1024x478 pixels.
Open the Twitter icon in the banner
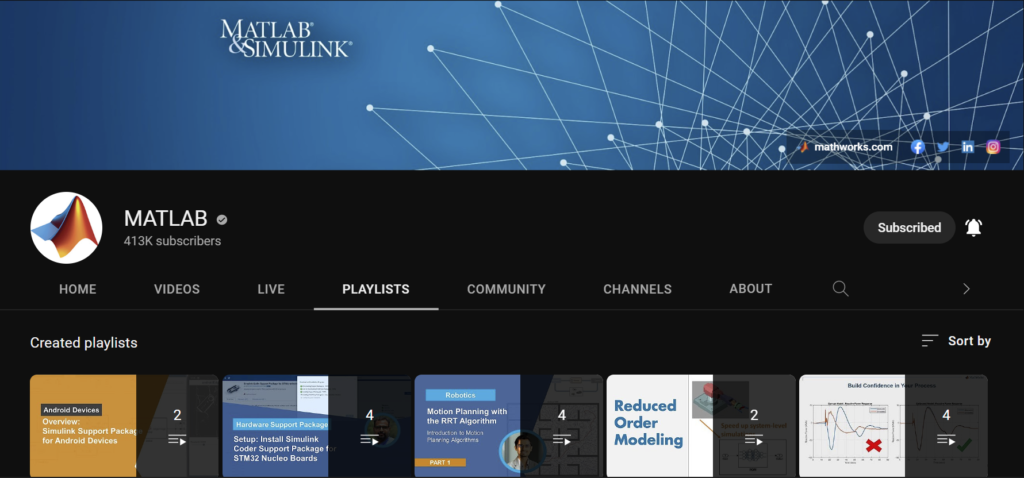click(943, 147)
